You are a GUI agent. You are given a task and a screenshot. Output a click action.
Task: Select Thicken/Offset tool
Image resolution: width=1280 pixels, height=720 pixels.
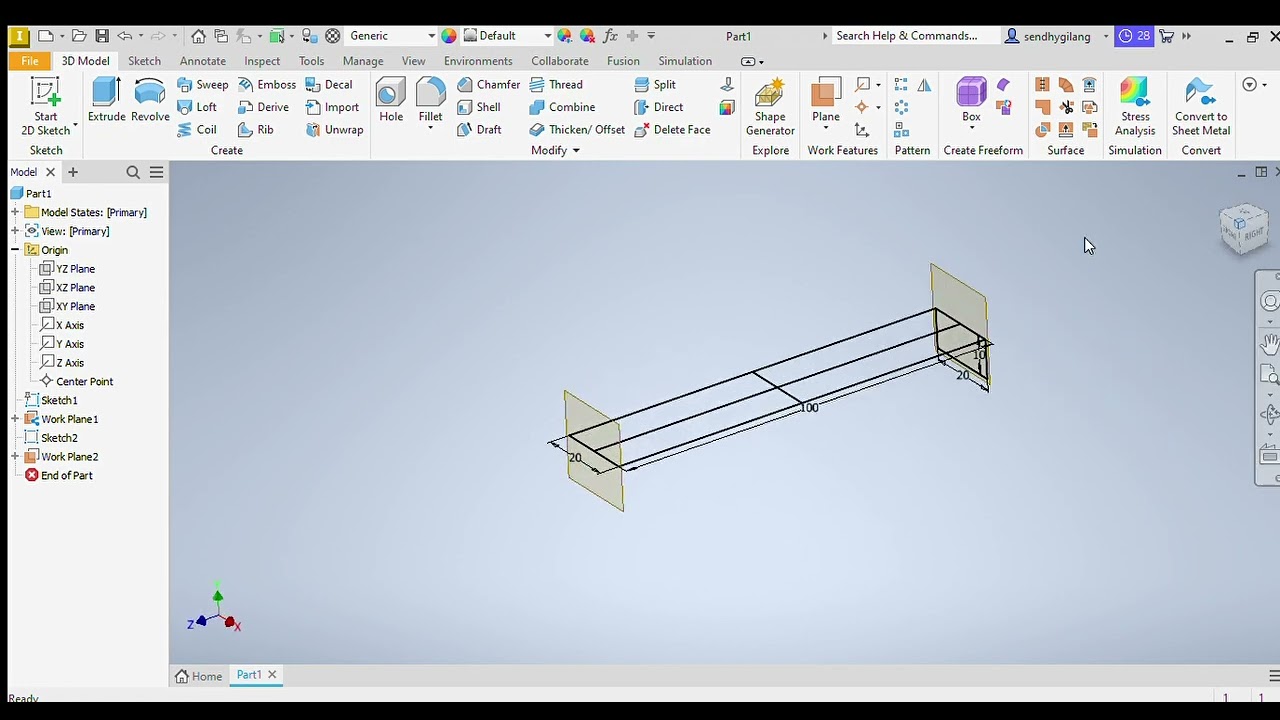coord(577,130)
